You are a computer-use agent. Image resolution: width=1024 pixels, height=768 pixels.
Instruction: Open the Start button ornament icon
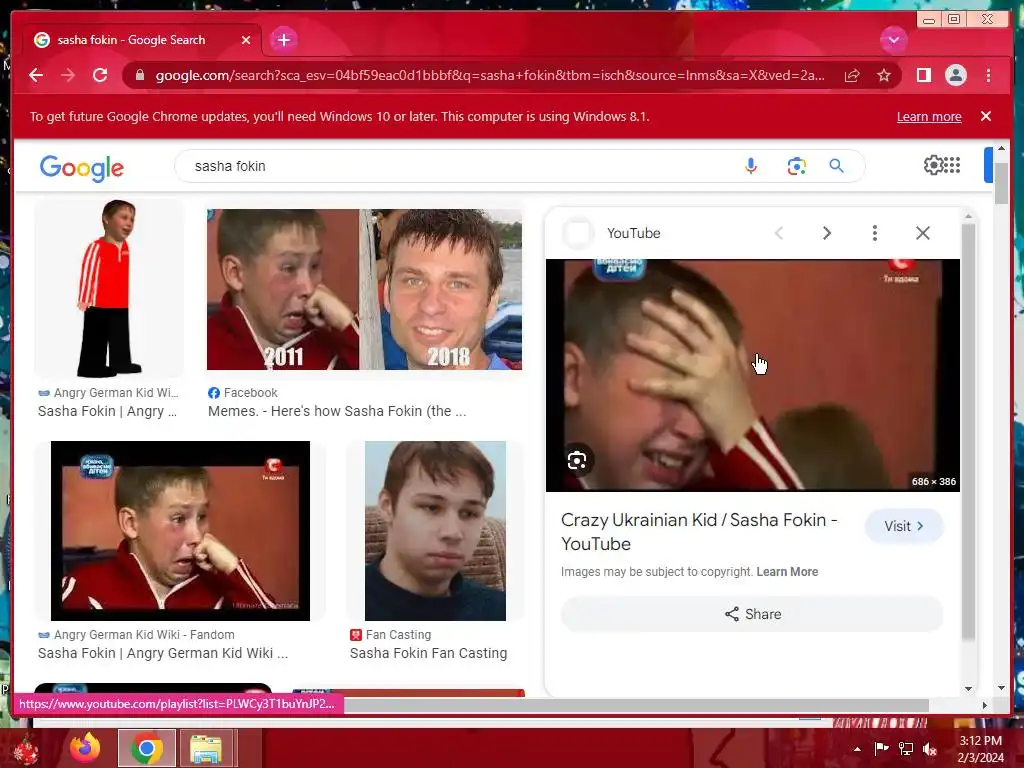click(26, 750)
